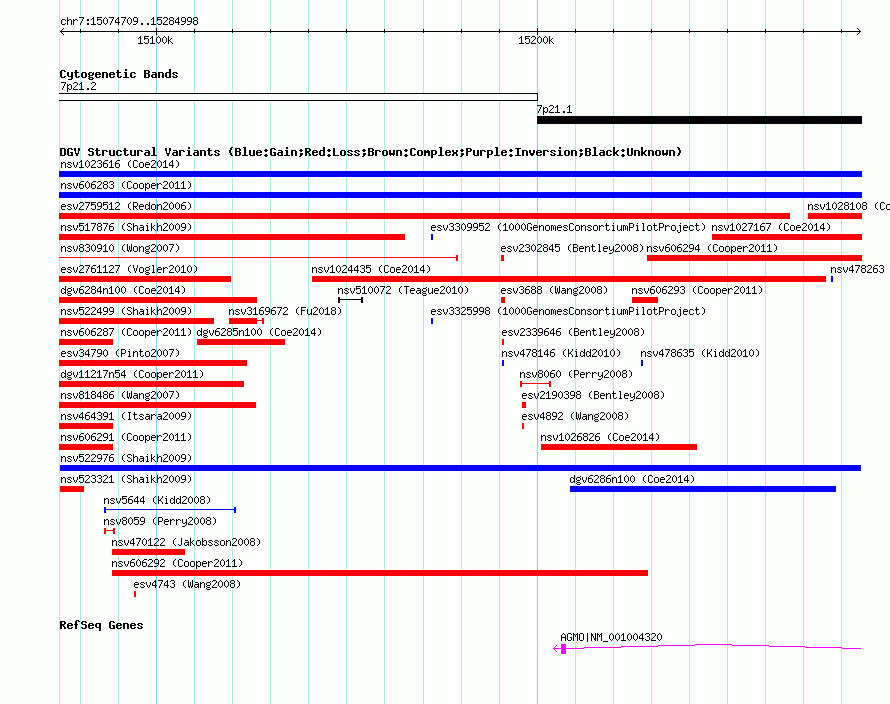The height and width of the screenshot is (704, 890).
Task: Click the nsv464391 (Itsara2009) label
Action: click(126, 417)
